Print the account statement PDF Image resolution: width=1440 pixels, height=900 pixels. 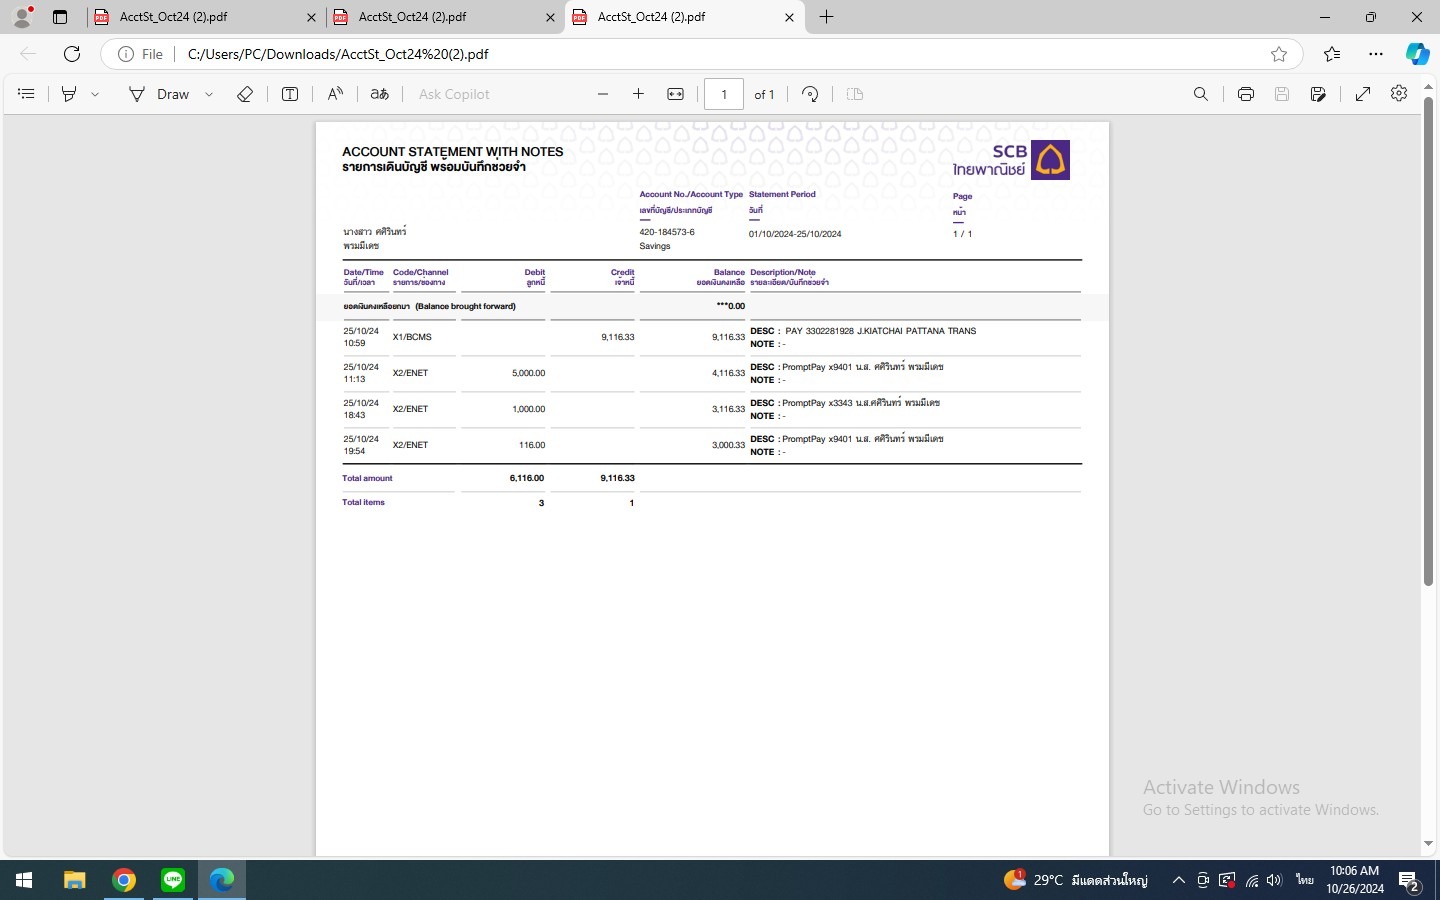tap(1245, 94)
